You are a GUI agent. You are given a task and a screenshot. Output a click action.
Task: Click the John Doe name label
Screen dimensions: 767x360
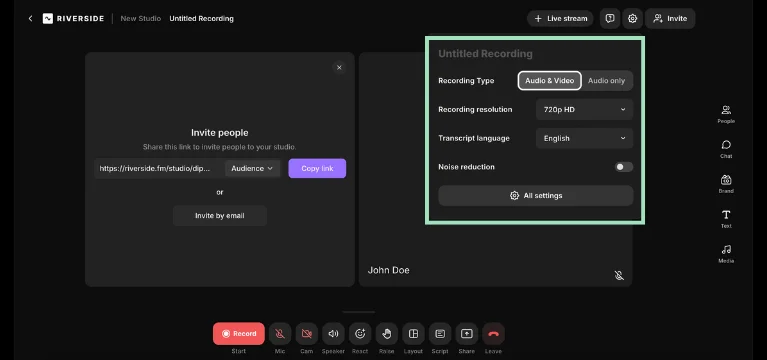(x=388, y=270)
